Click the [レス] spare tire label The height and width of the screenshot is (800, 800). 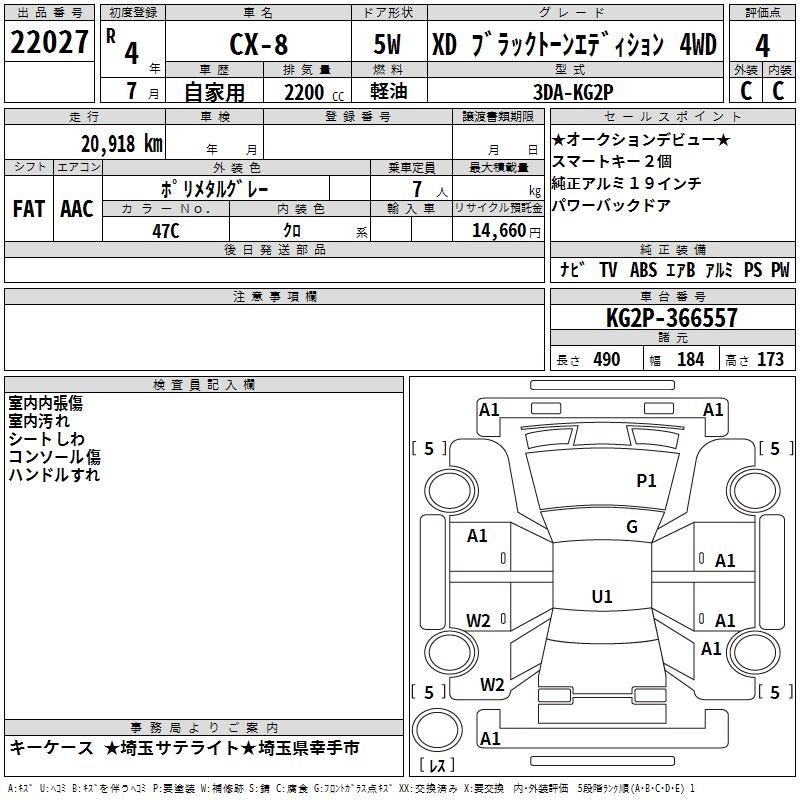pyautogui.click(x=437, y=765)
